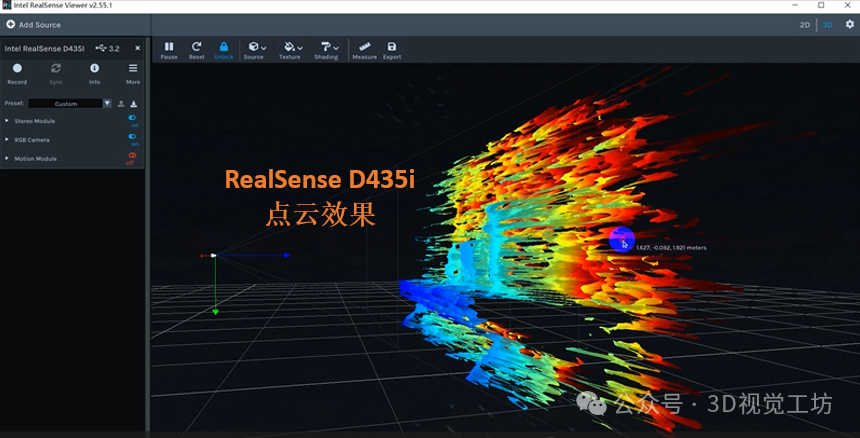Click the USB 3.2 indicator

107,48
